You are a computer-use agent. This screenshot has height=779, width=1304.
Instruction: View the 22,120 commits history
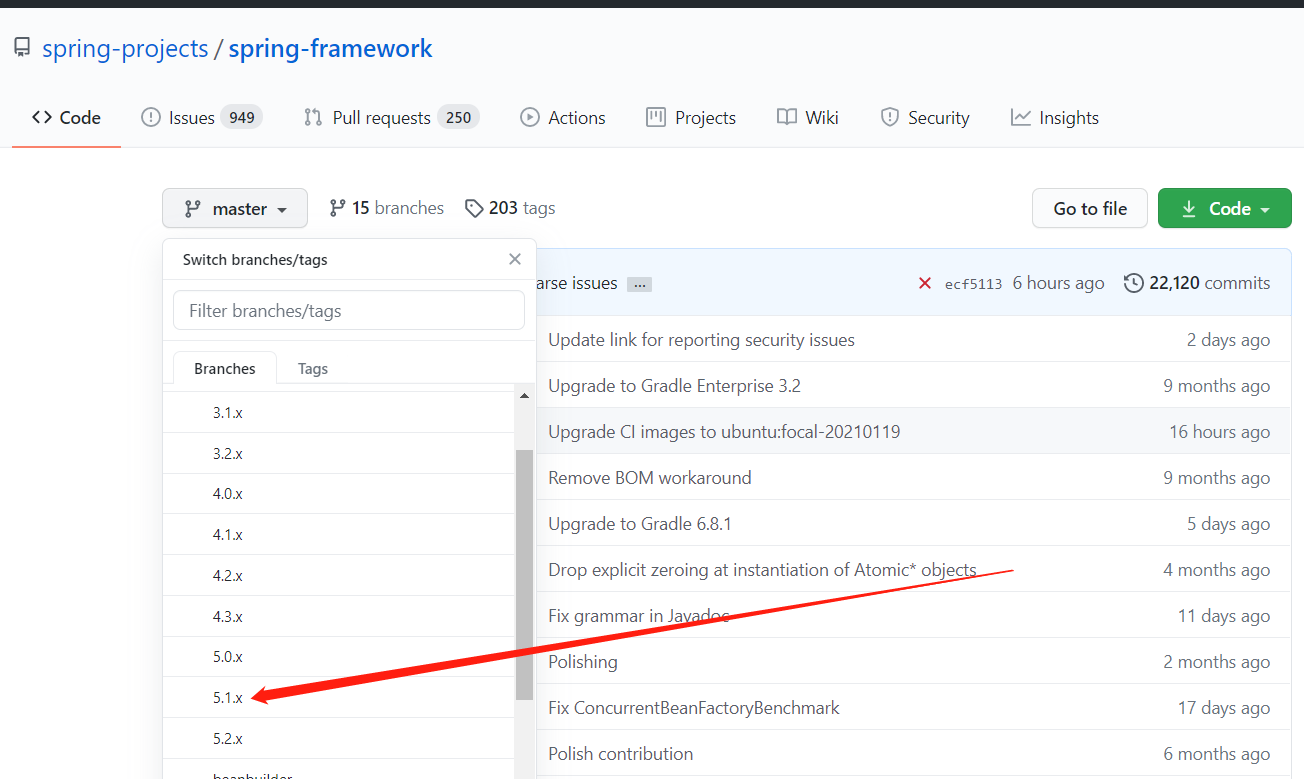(x=1197, y=283)
